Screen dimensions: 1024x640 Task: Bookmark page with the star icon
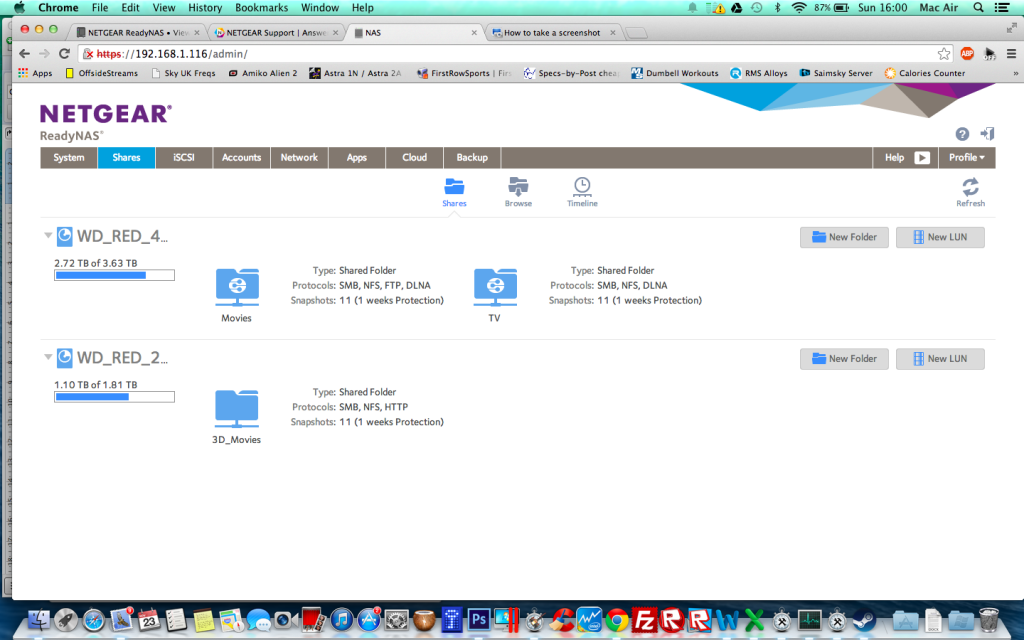[x=944, y=54]
